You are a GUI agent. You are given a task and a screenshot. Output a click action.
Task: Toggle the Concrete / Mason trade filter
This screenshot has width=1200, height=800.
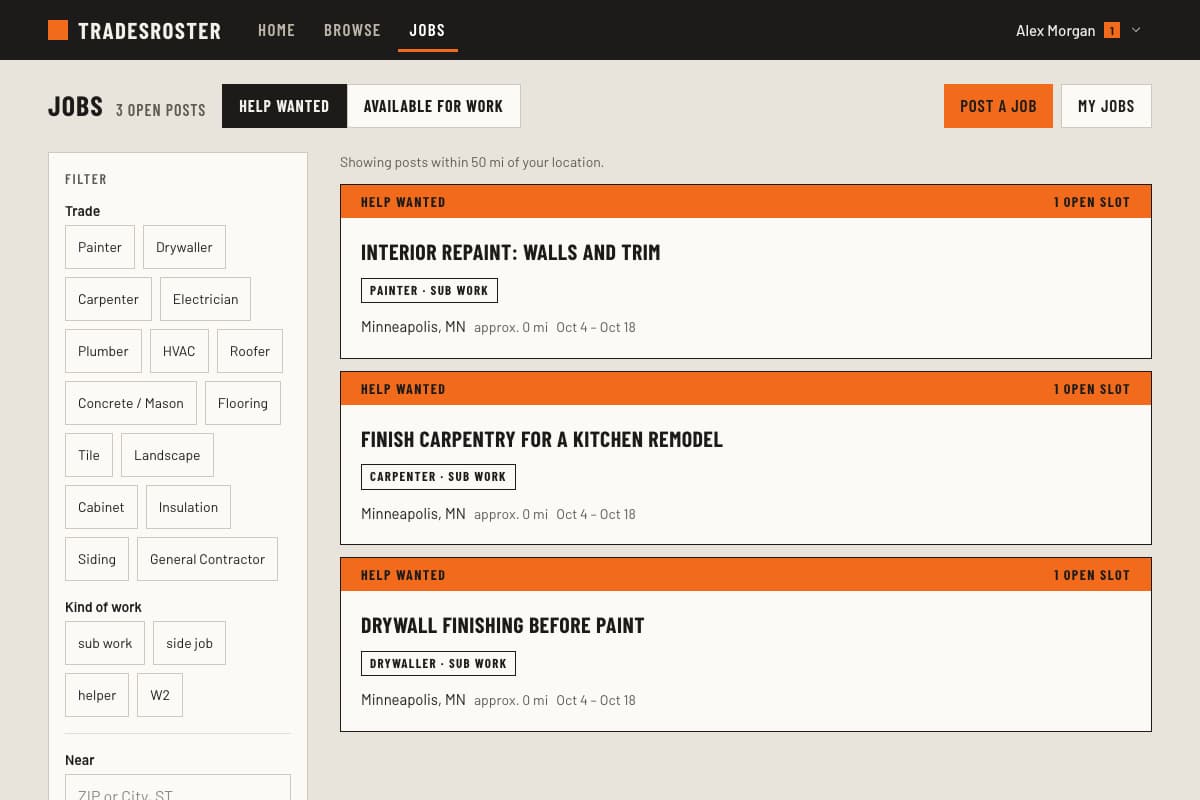tap(131, 403)
